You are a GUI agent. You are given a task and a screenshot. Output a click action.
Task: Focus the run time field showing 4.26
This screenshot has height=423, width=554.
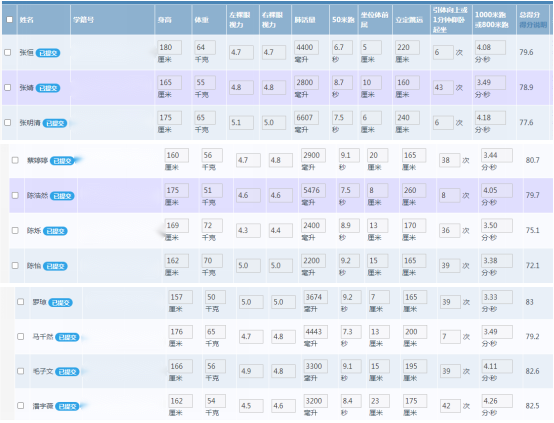click(497, 401)
